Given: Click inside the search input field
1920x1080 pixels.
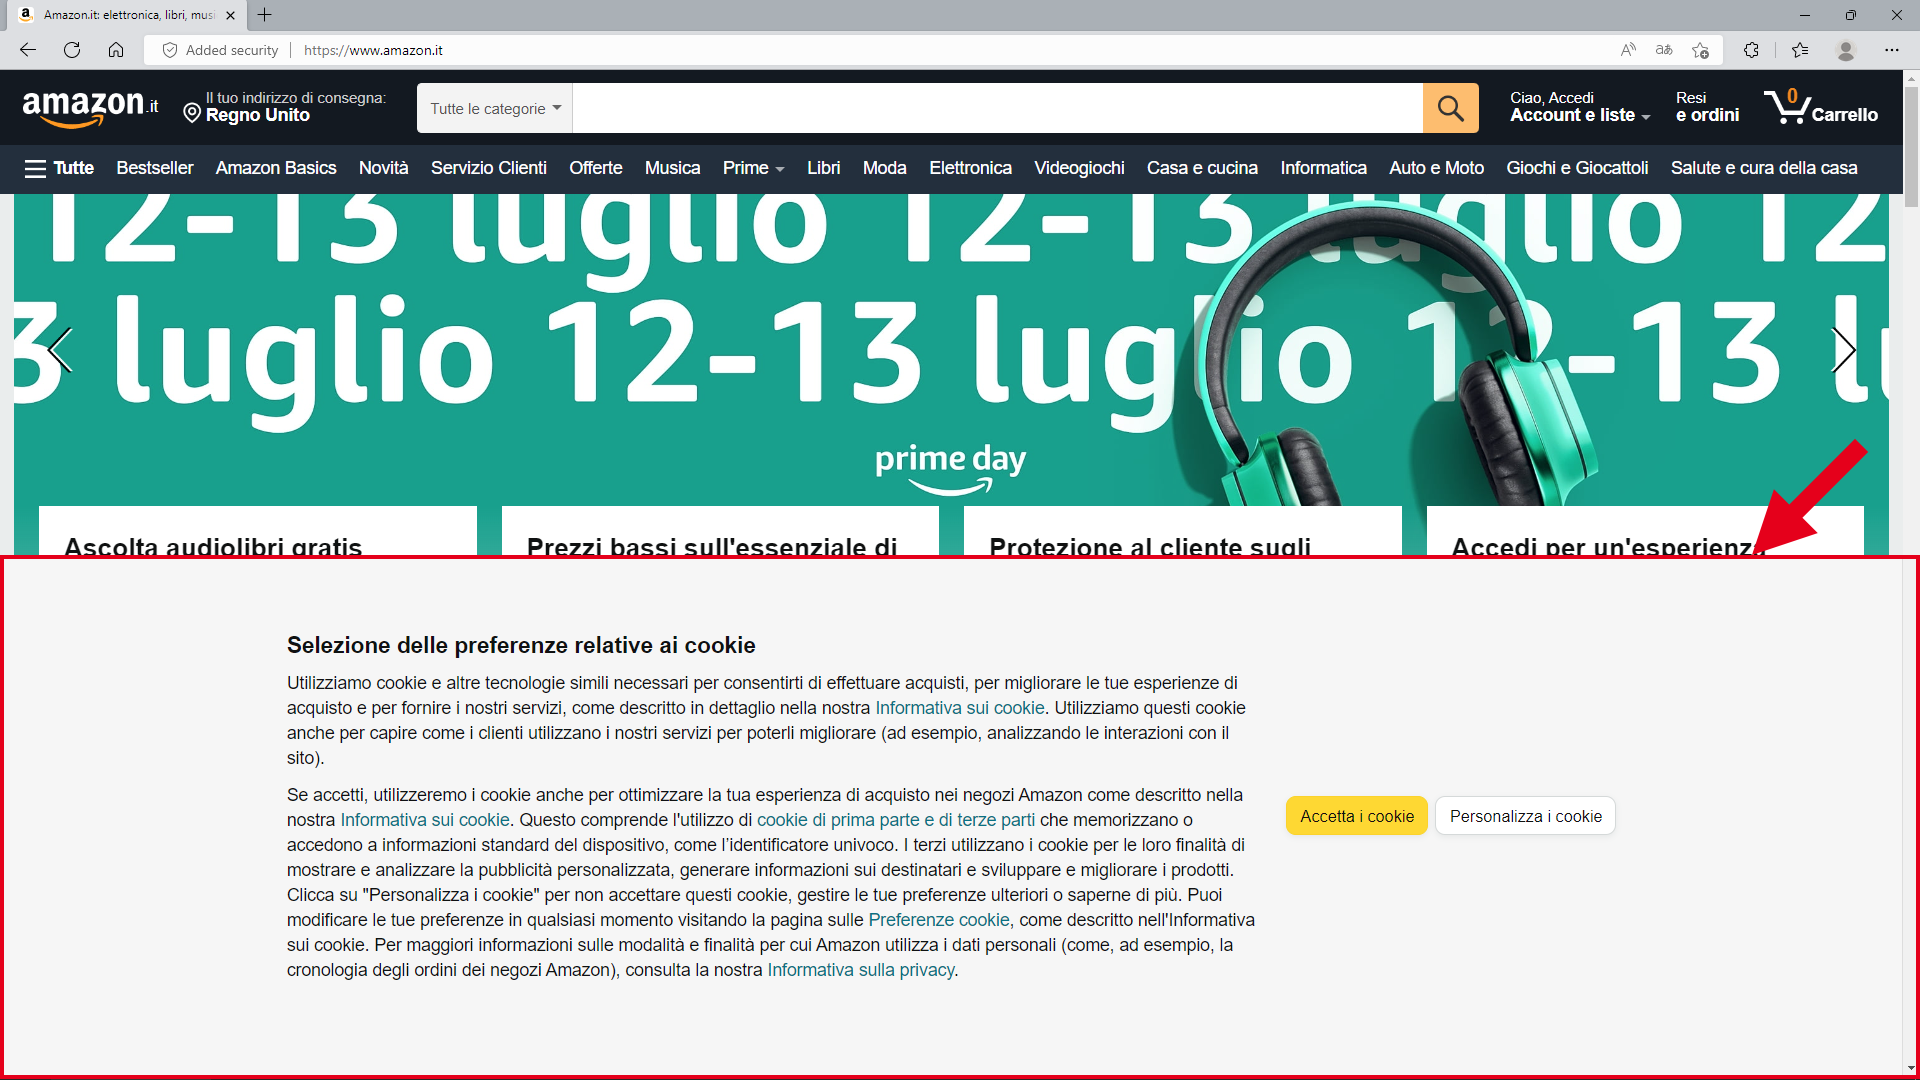Looking at the screenshot, I should pos(1000,107).
